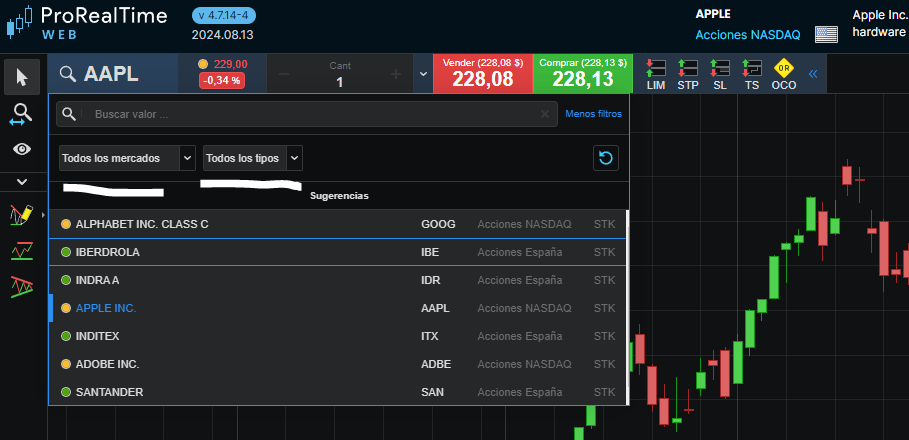Click the Vender 228,08 sell button
Image resolution: width=909 pixels, height=440 pixels.
tap(482, 74)
